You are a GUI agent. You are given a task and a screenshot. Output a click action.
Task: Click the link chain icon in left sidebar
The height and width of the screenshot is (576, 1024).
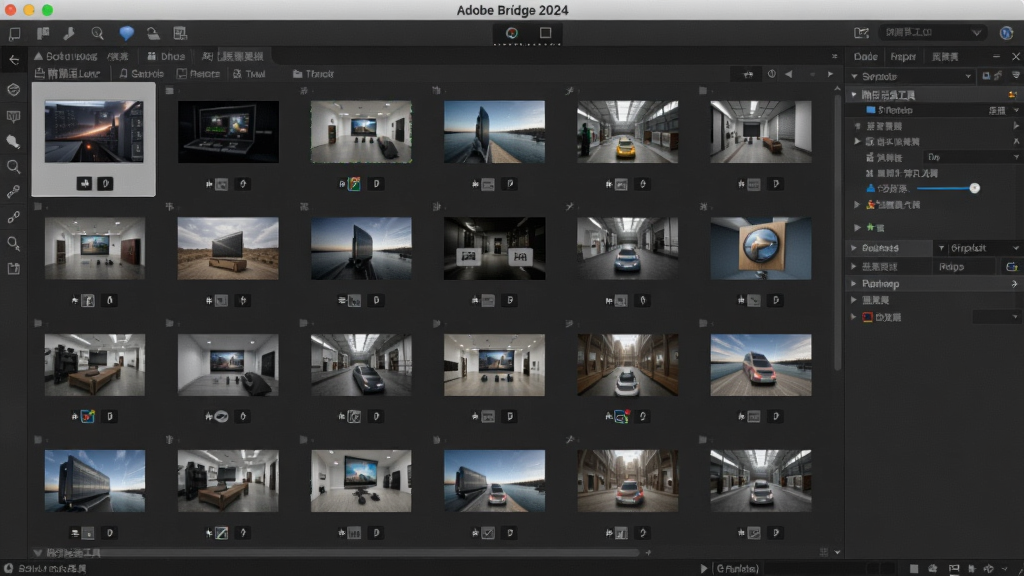click(13, 217)
